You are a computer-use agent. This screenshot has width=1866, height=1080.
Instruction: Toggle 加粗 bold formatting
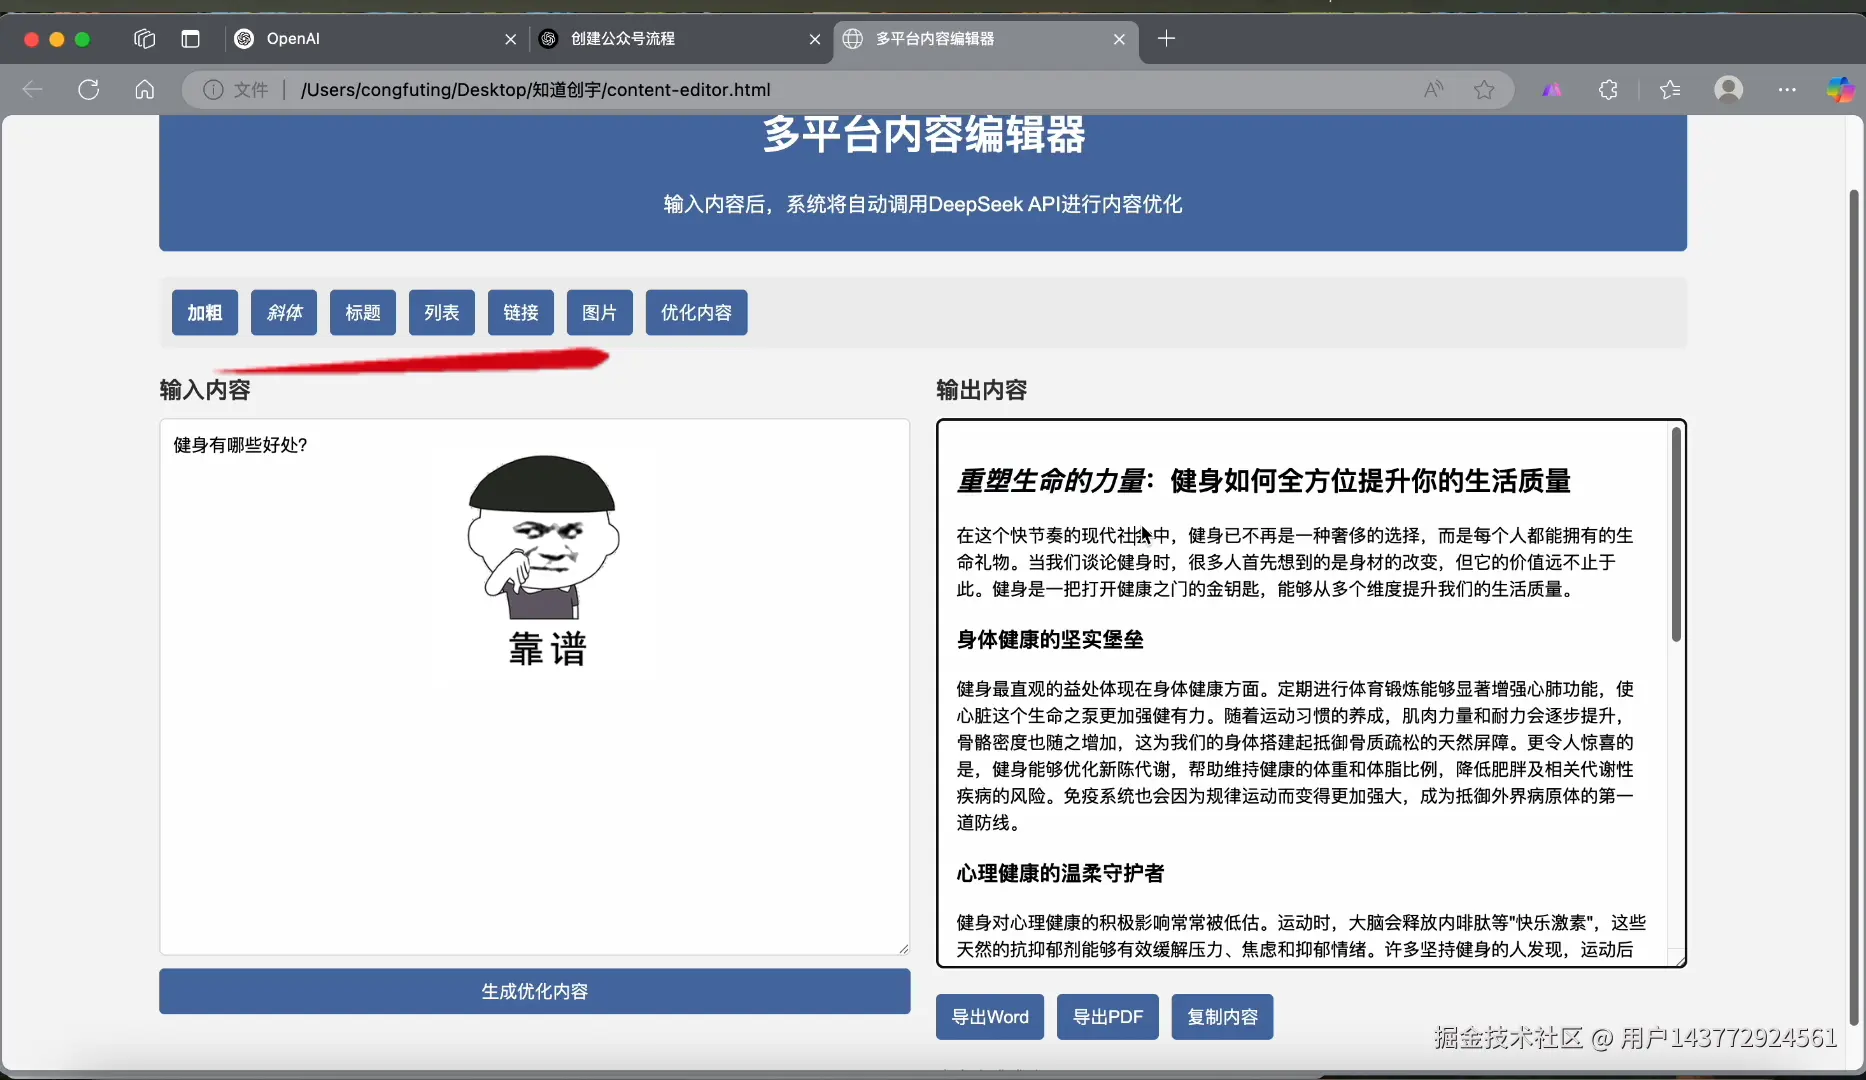point(204,312)
